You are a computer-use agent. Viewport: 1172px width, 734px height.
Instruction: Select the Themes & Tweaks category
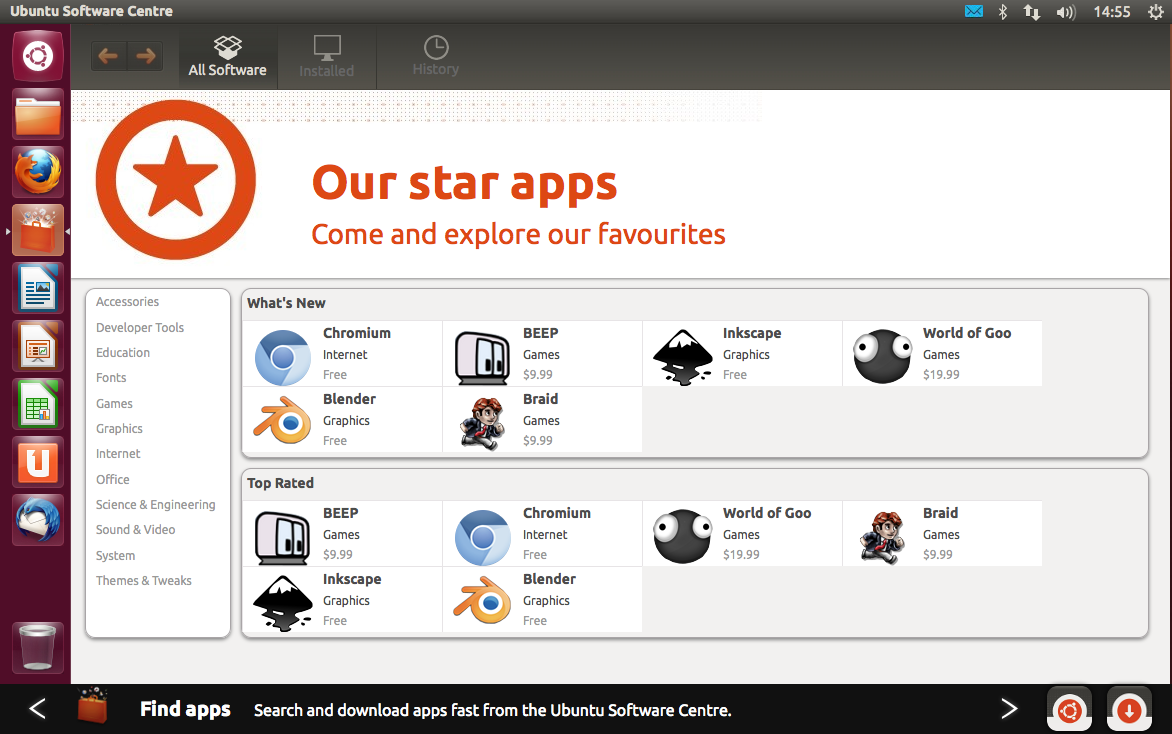tap(144, 581)
